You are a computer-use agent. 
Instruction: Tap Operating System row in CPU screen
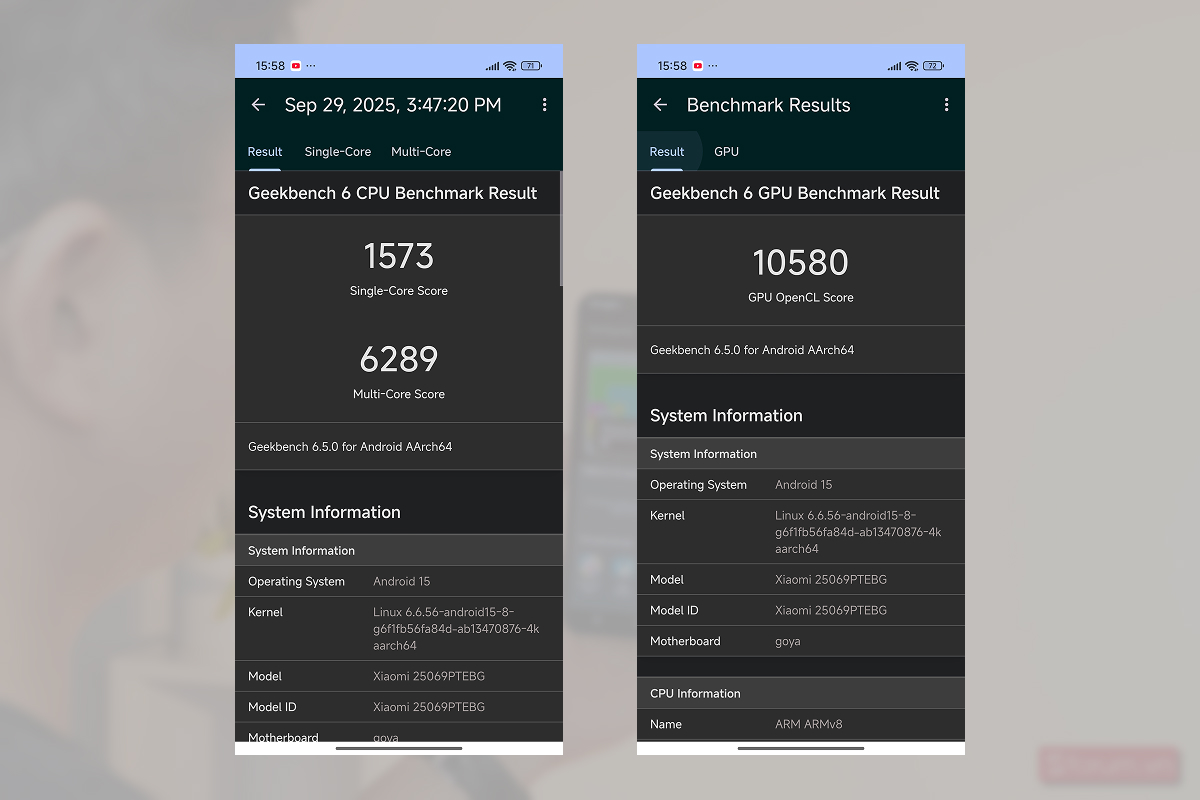coord(399,581)
